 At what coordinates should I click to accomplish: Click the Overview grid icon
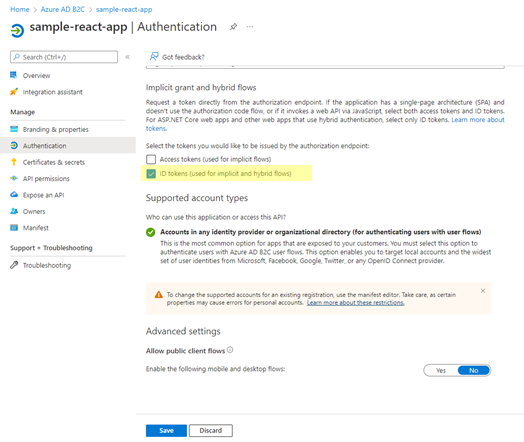(14, 75)
